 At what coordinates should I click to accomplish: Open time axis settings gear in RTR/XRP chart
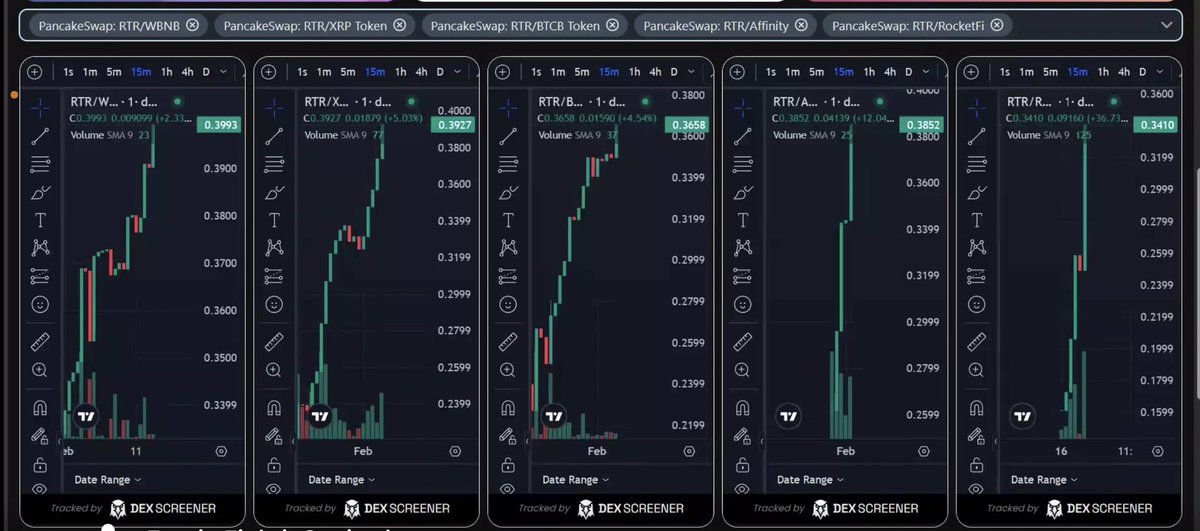tap(455, 451)
